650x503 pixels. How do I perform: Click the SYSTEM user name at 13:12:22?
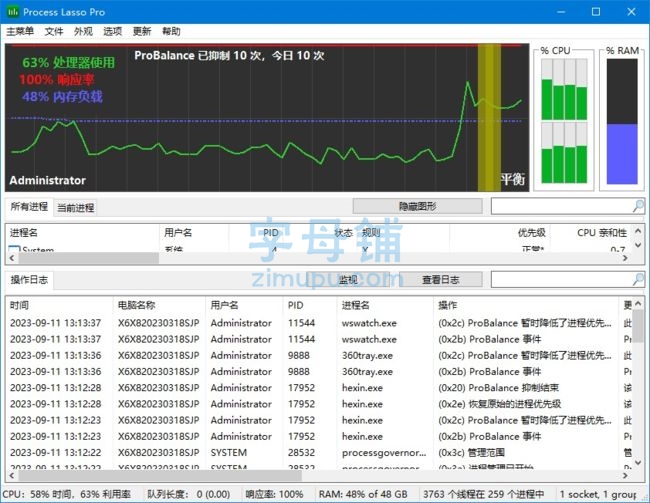tap(228, 452)
